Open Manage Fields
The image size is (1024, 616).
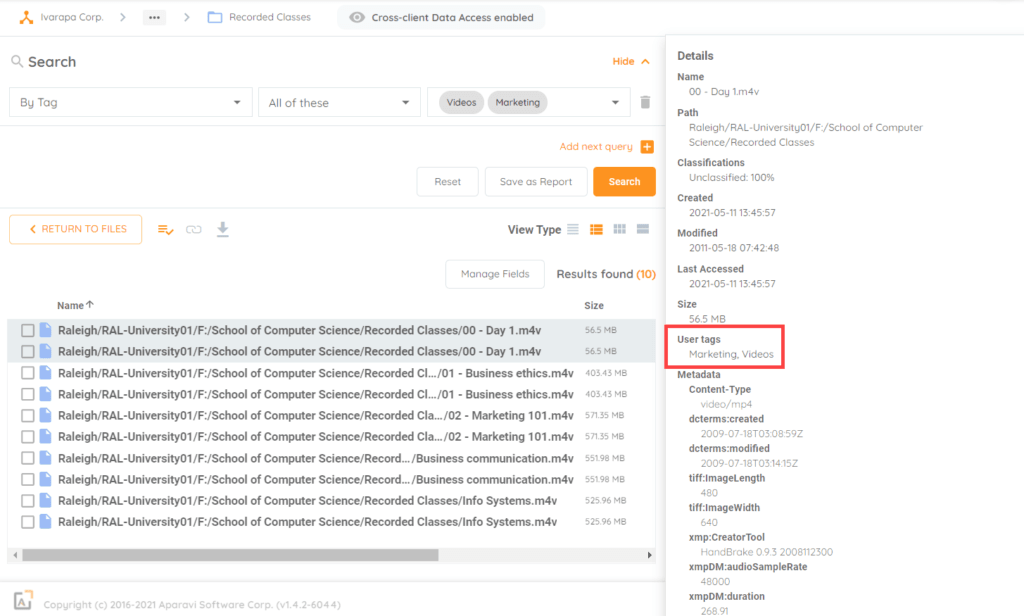pyautogui.click(x=495, y=274)
